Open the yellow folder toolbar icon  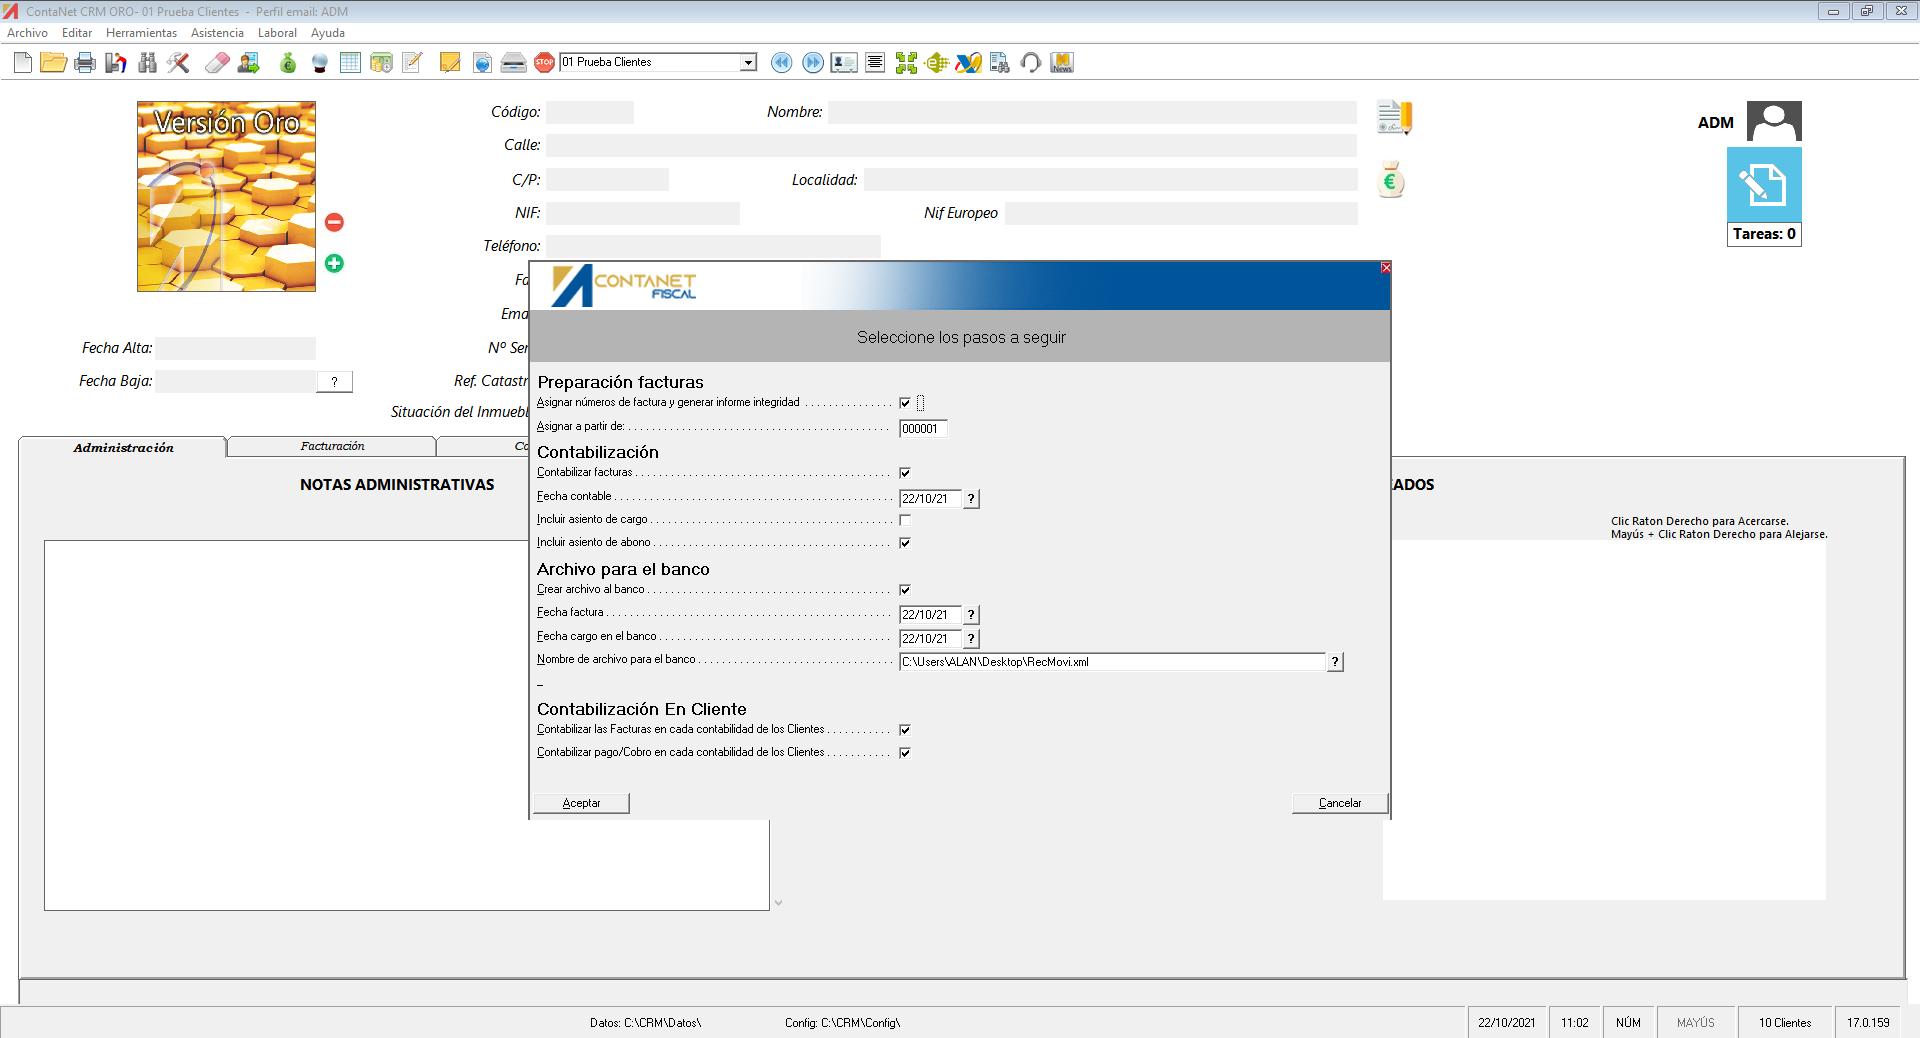pyautogui.click(x=53, y=63)
